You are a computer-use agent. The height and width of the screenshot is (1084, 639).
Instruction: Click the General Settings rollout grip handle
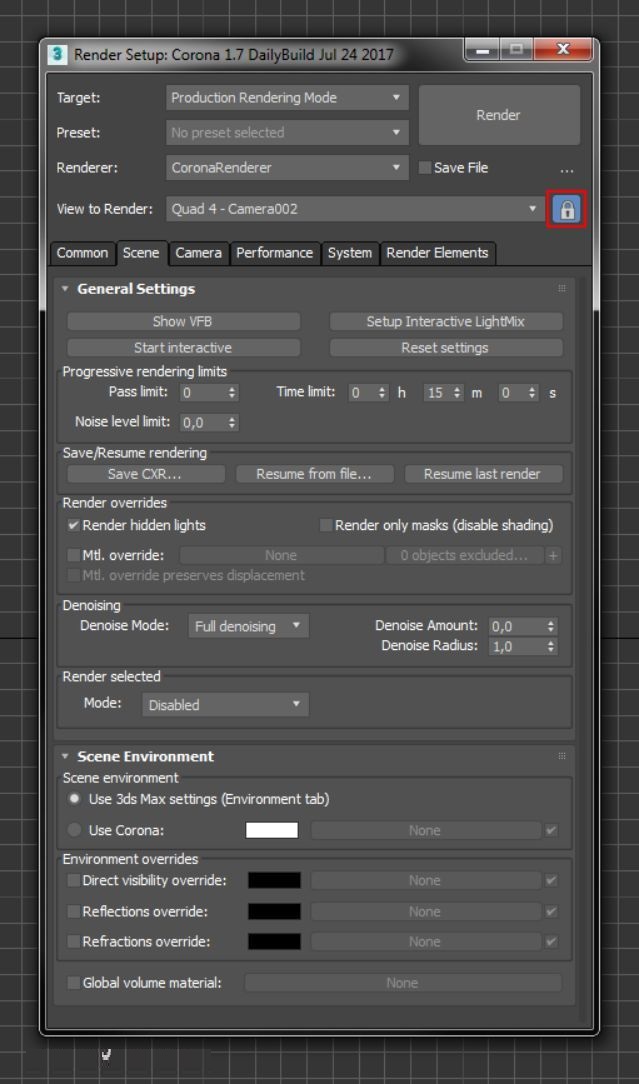pyautogui.click(x=562, y=288)
